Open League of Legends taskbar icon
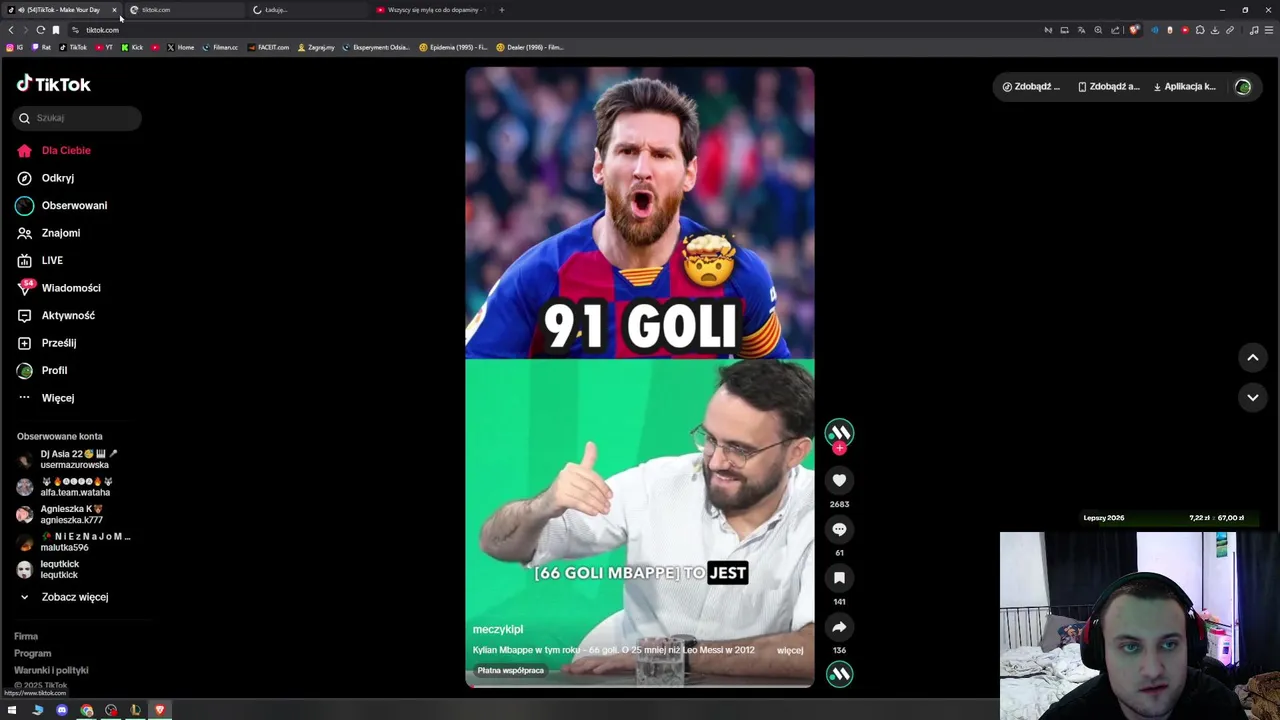The height and width of the screenshot is (720, 1280). tap(135, 710)
